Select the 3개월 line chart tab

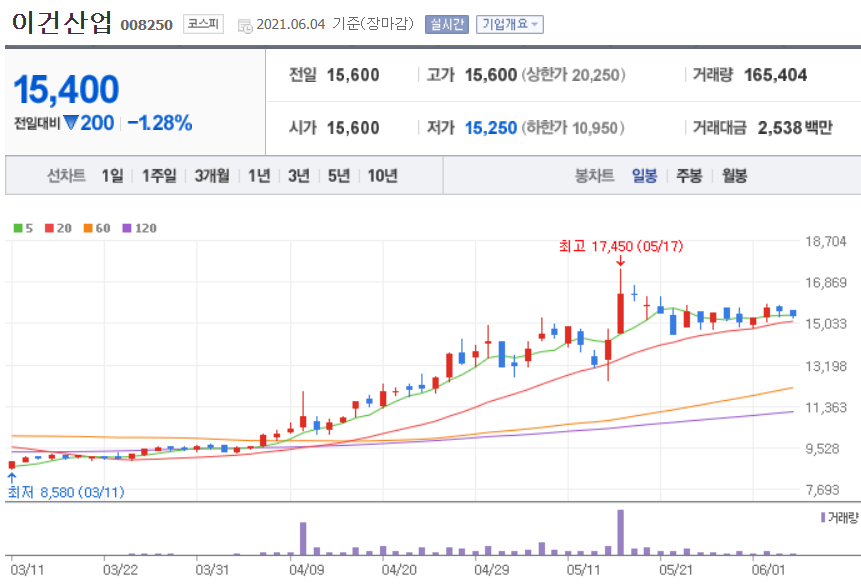coord(212,176)
